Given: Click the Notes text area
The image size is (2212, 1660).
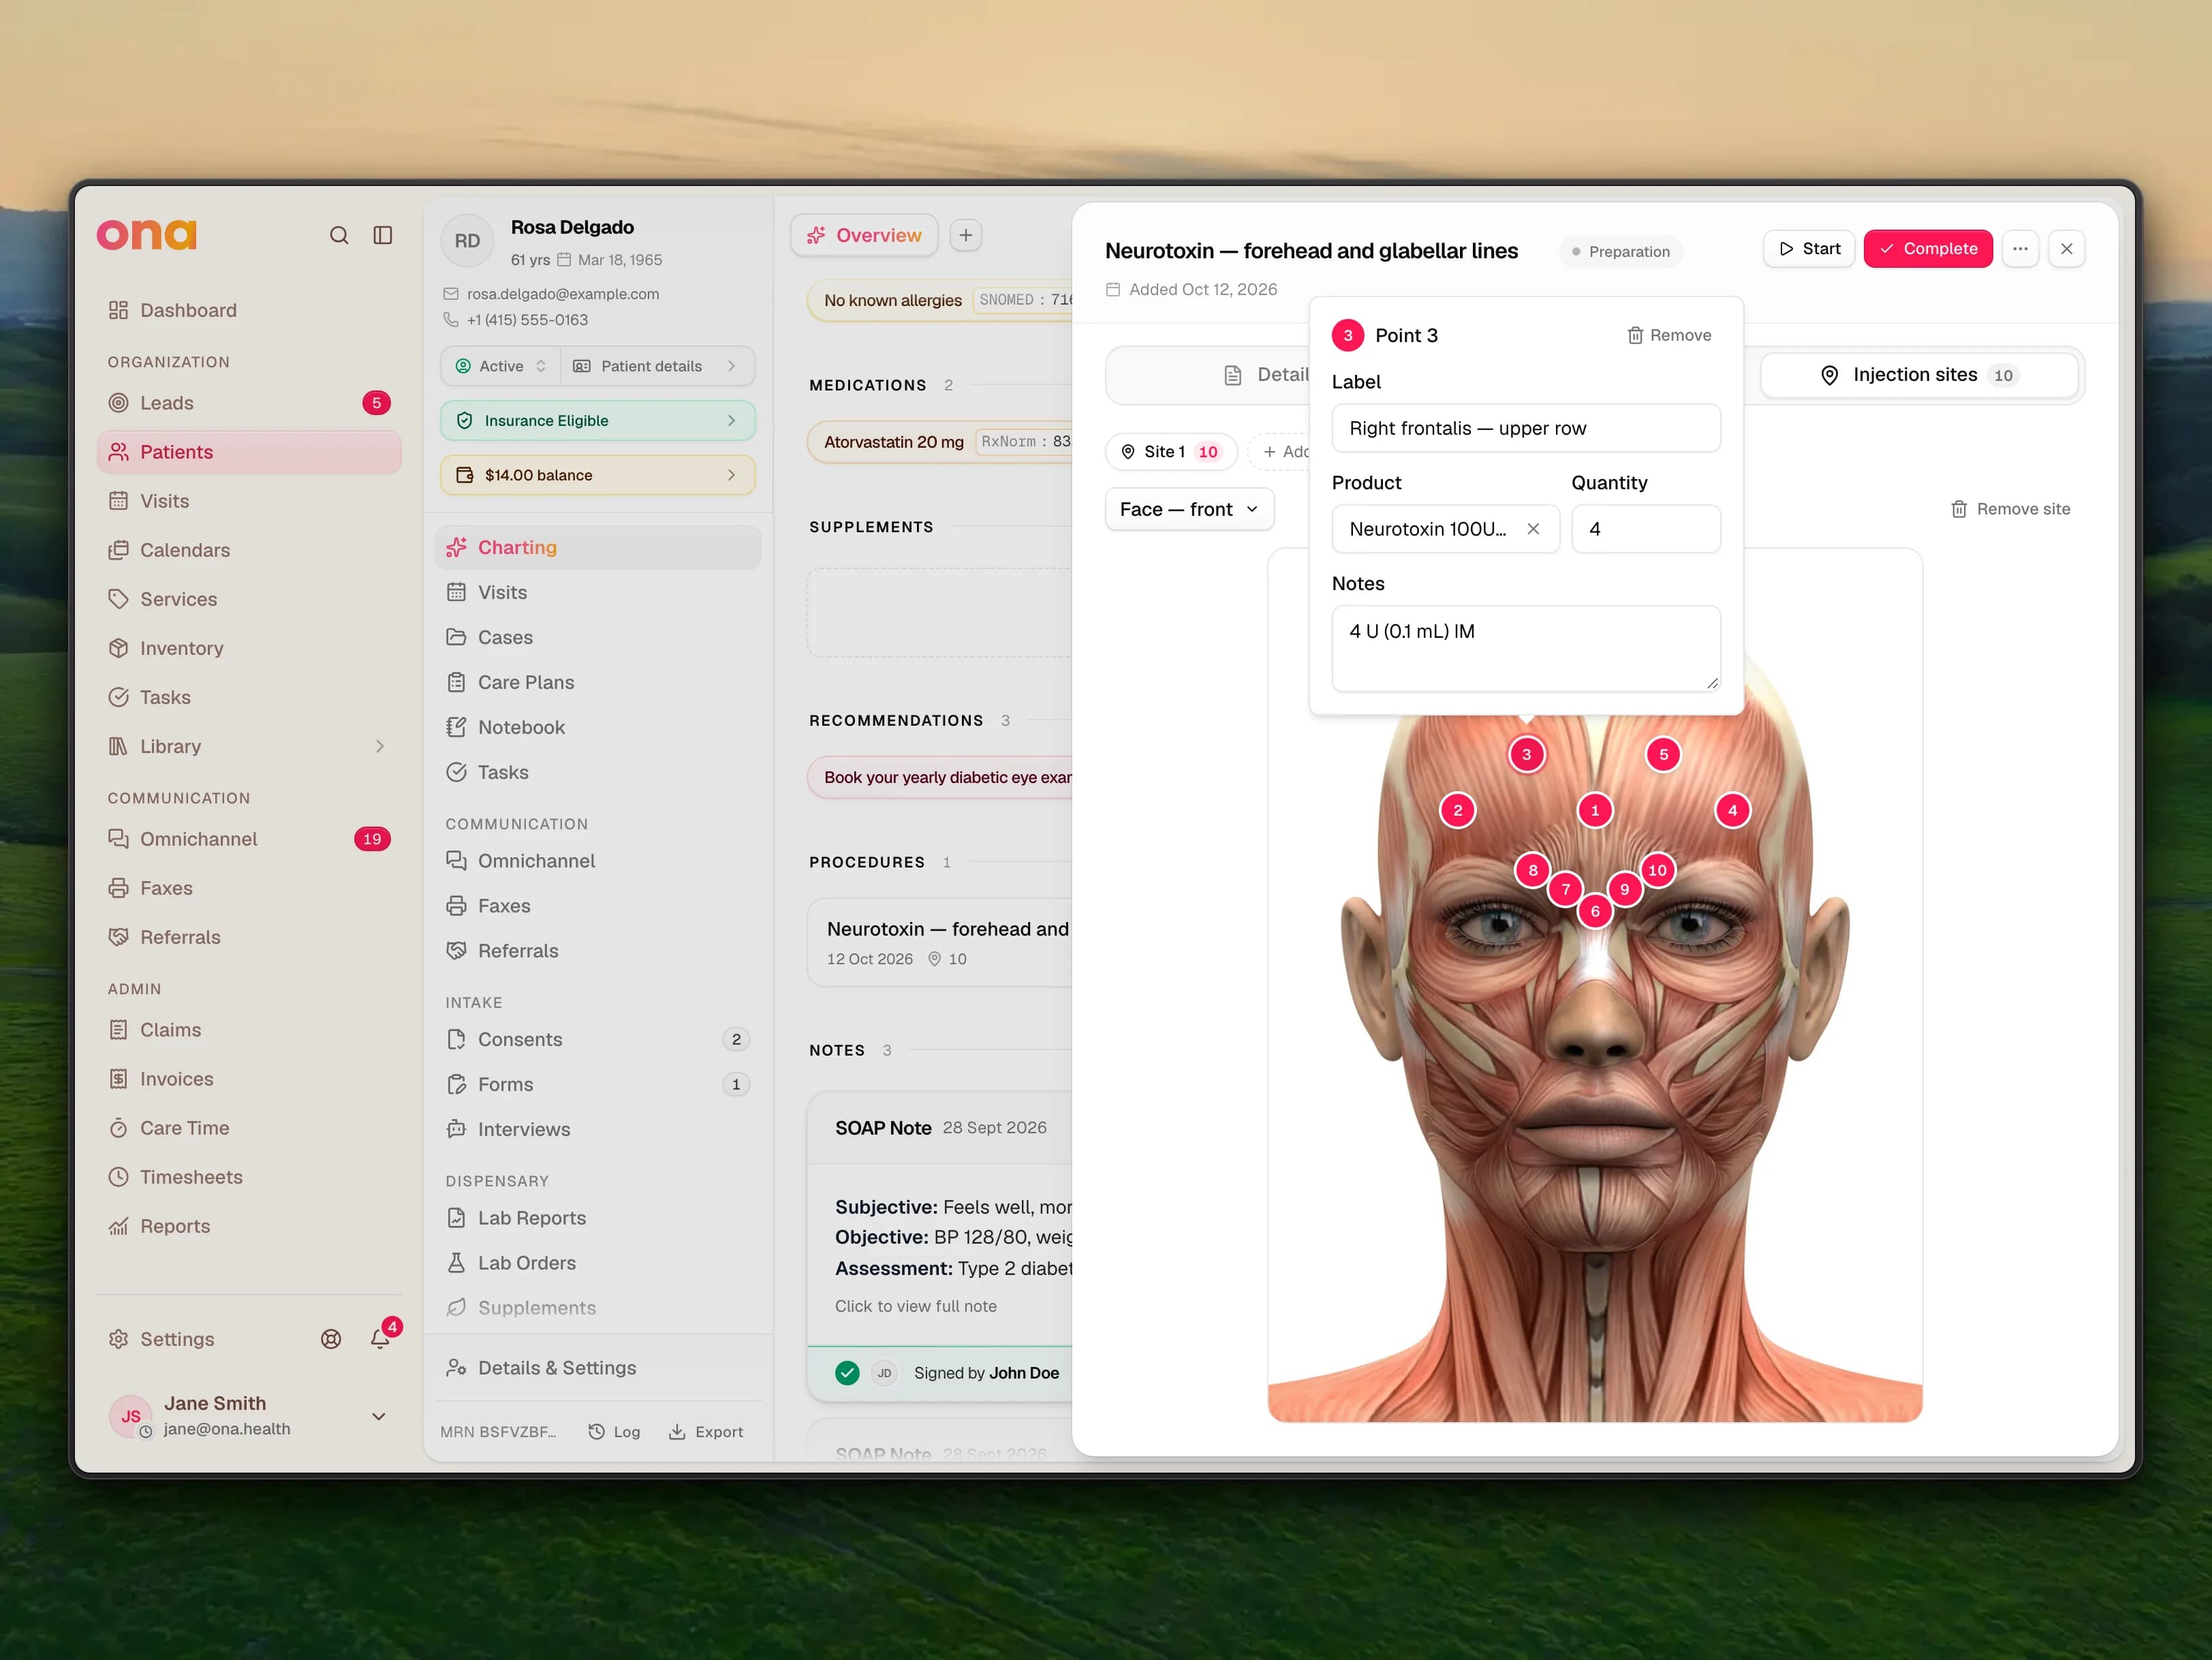Looking at the screenshot, I should (x=1526, y=648).
